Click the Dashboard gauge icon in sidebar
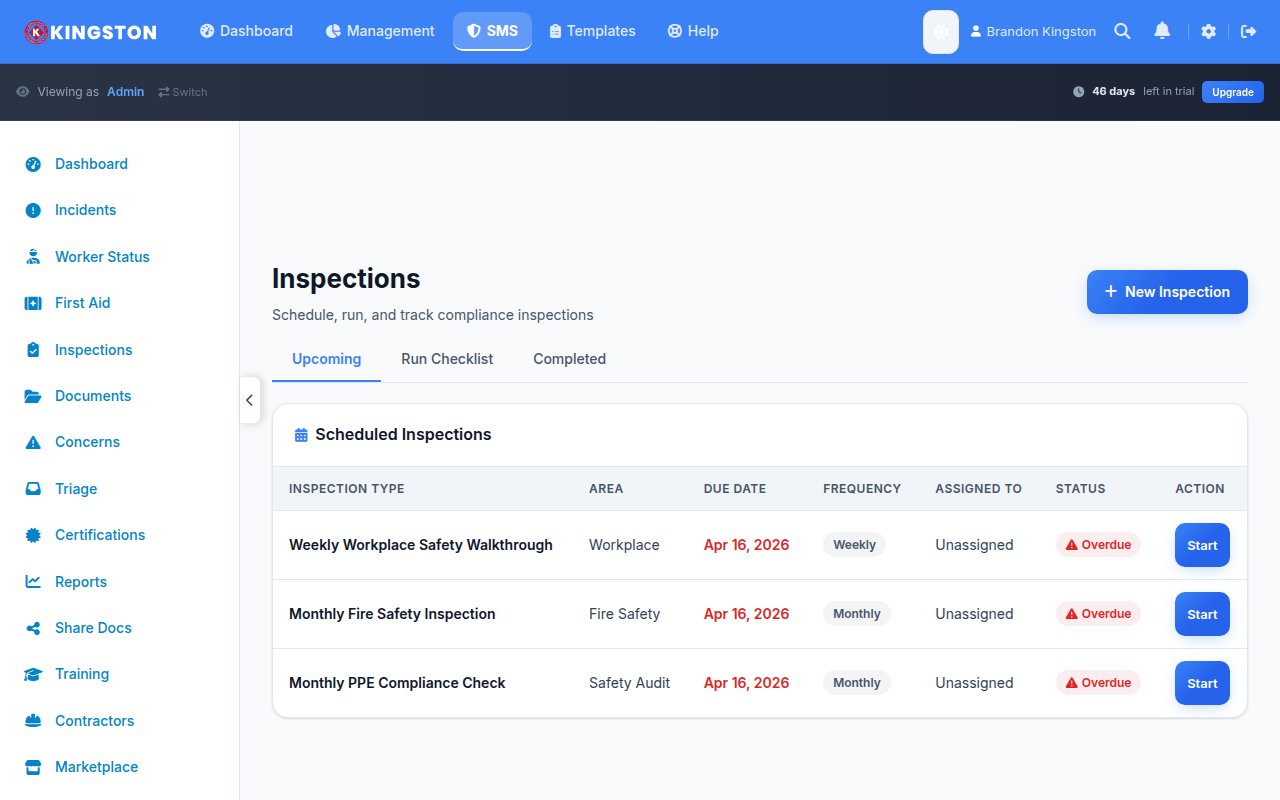 tap(33, 164)
